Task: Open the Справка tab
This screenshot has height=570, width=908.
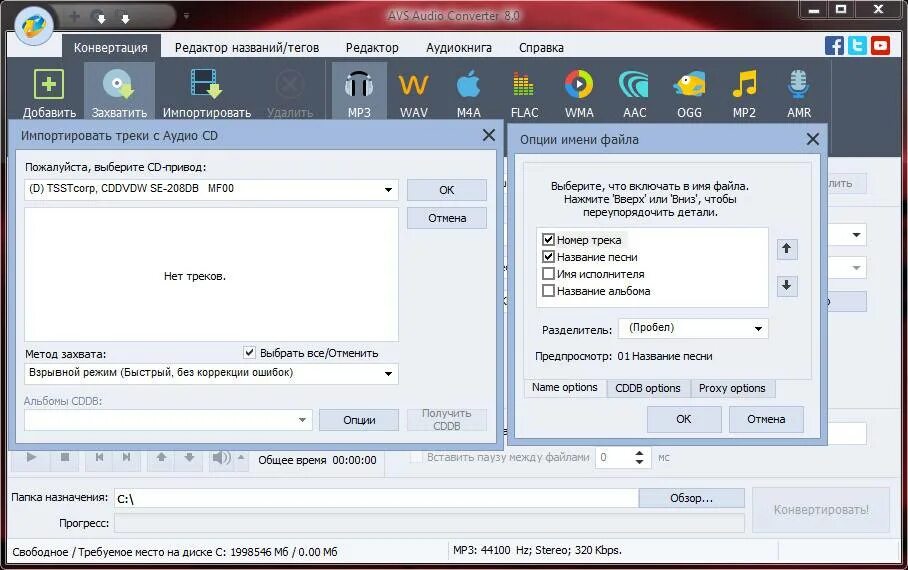Action: pyautogui.click(x=541, y=48)
